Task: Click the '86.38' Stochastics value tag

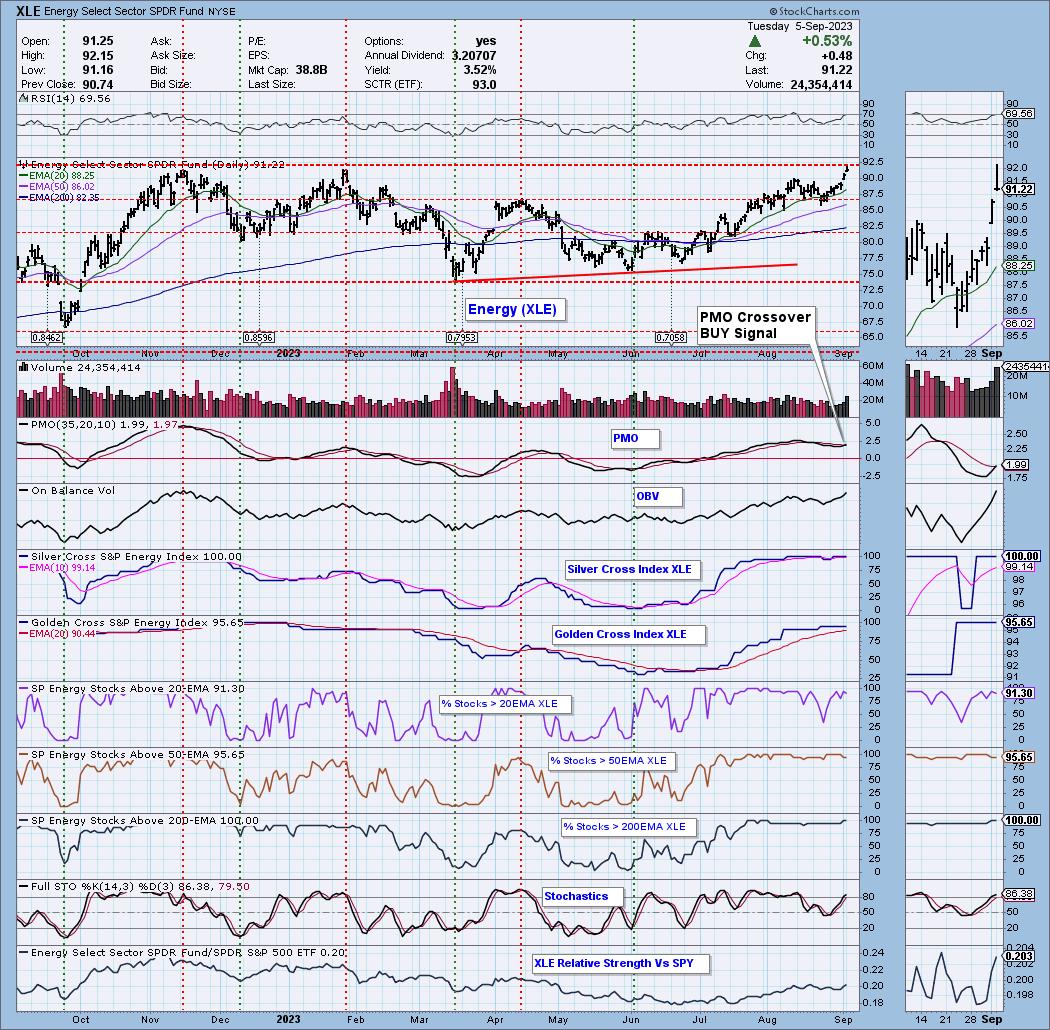Action: 1019,894
